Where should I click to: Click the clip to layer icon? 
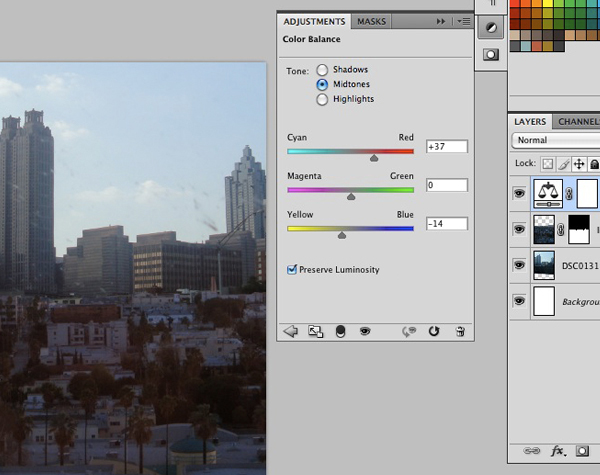click(x=340, y=331)
